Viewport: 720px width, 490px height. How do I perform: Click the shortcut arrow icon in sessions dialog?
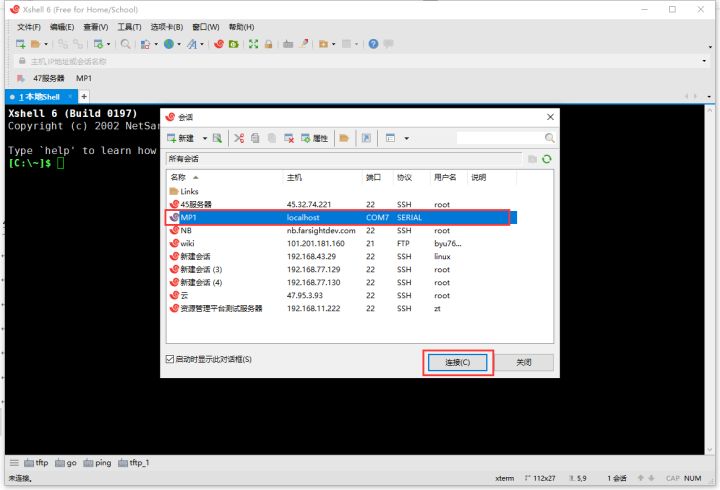(366, 138)
